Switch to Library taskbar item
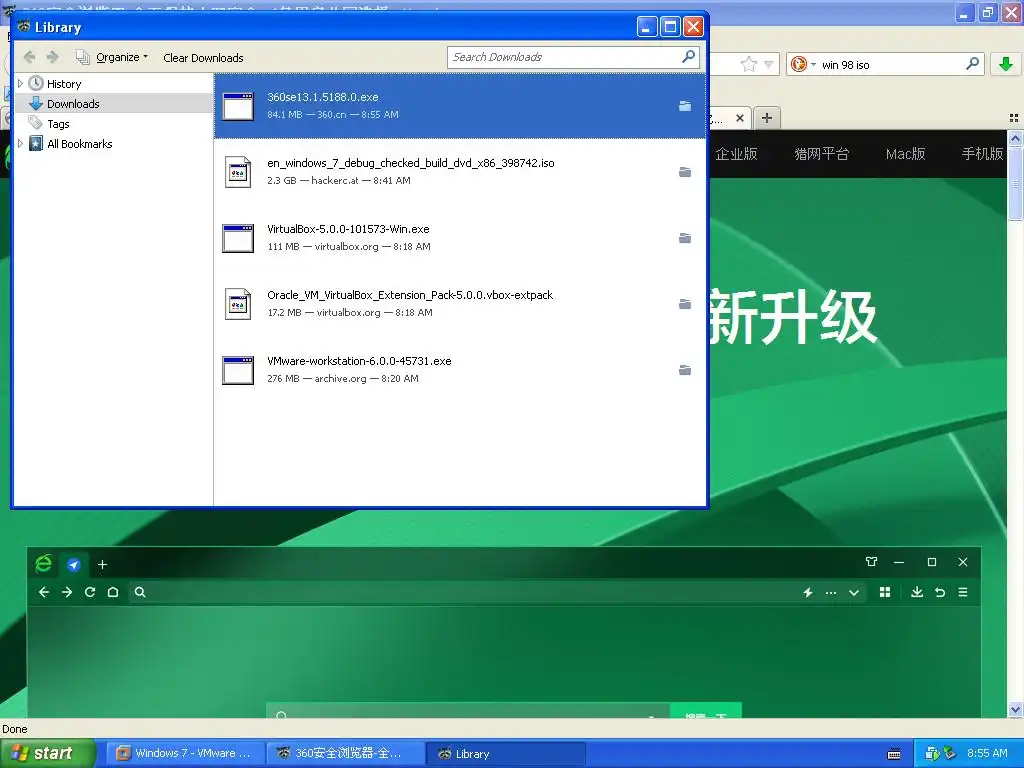Viewport: 1024px width, 768px height. [x=505, y=753]
